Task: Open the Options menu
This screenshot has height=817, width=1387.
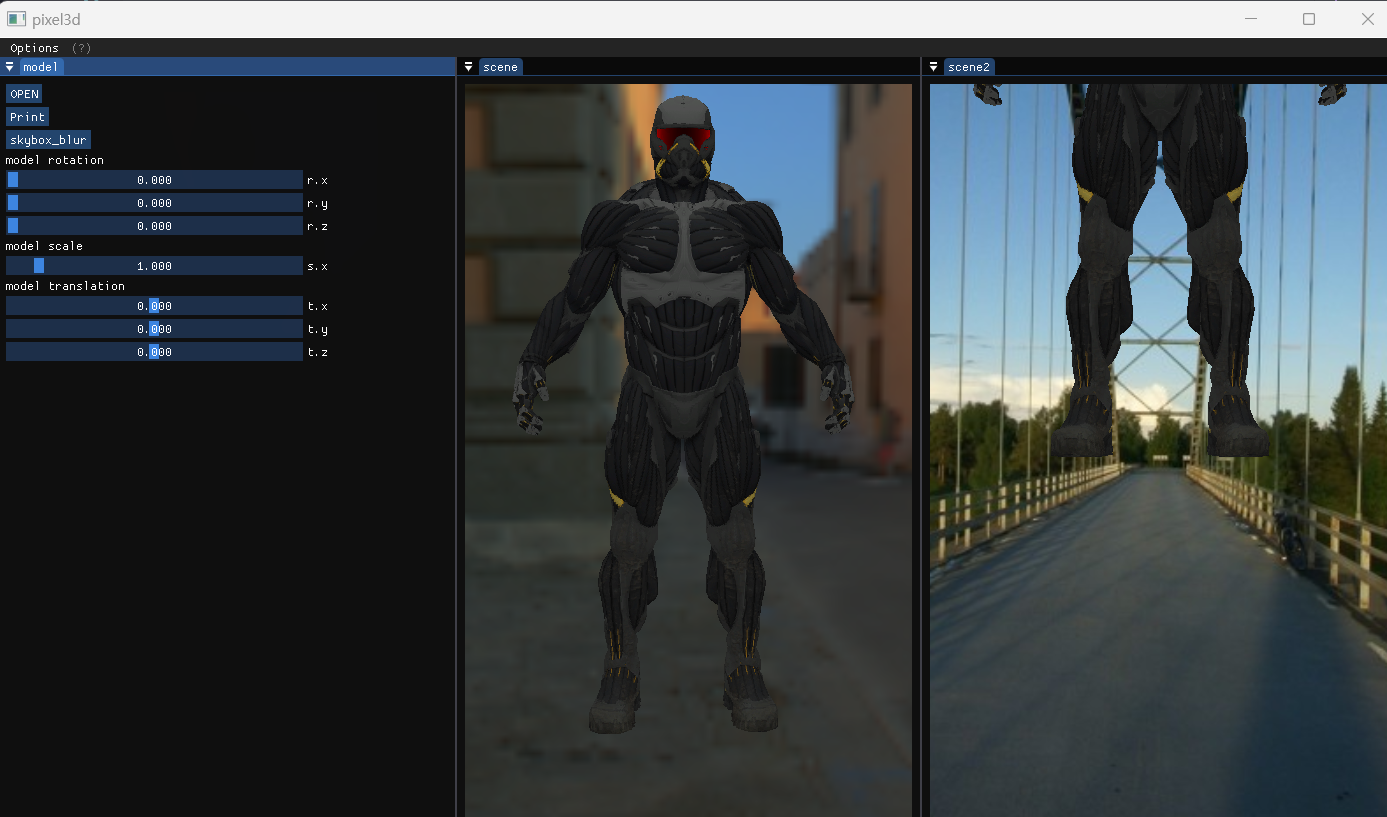Action: pos(34,48)
